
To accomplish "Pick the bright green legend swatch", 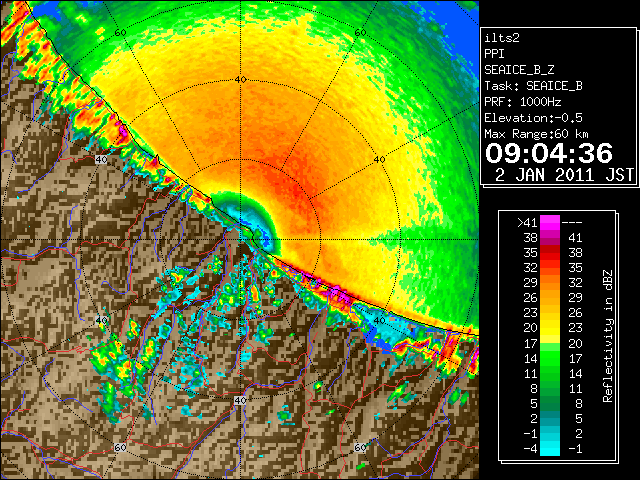I will [550, 357].
